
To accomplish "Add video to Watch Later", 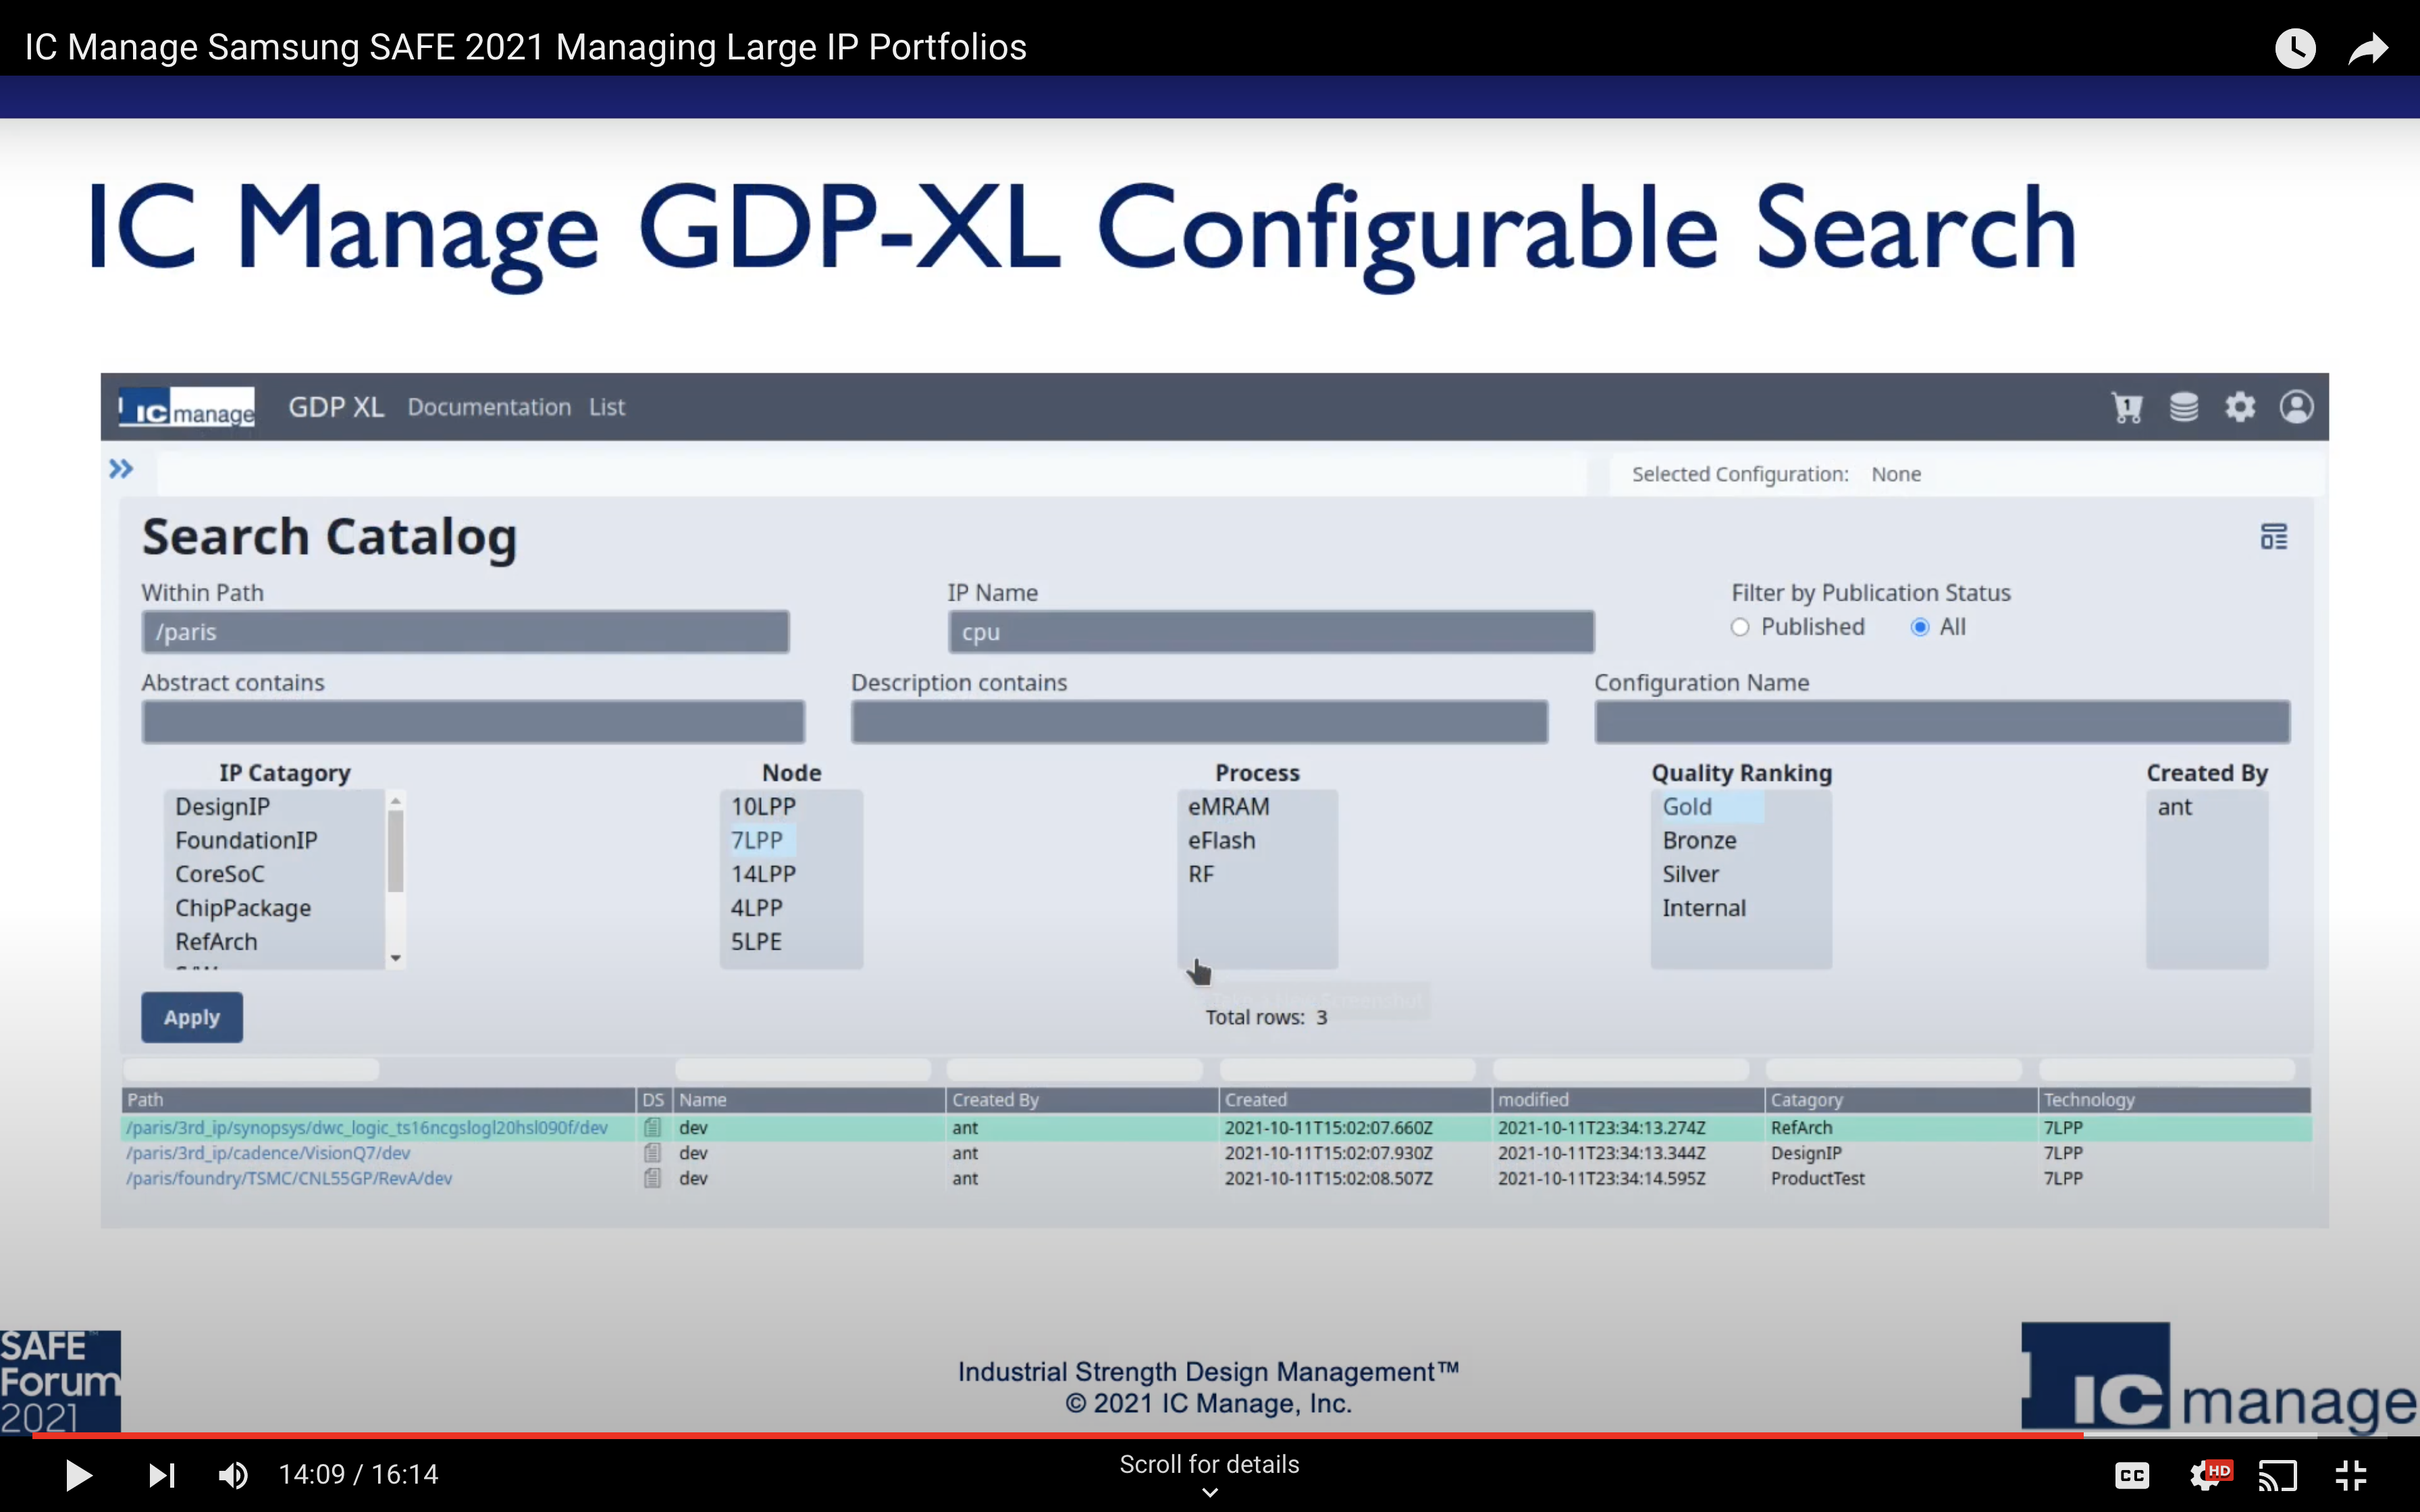I will click(2295, 48).
